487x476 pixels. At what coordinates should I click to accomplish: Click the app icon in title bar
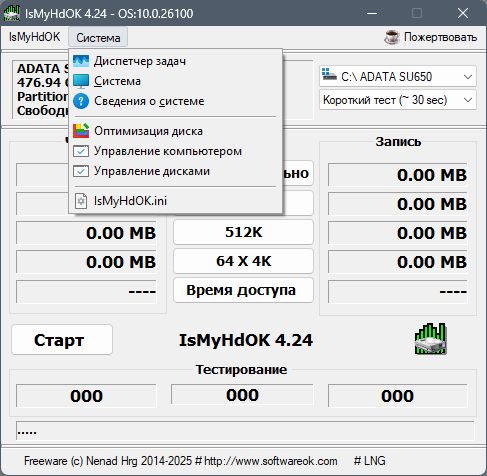(12, 13)
